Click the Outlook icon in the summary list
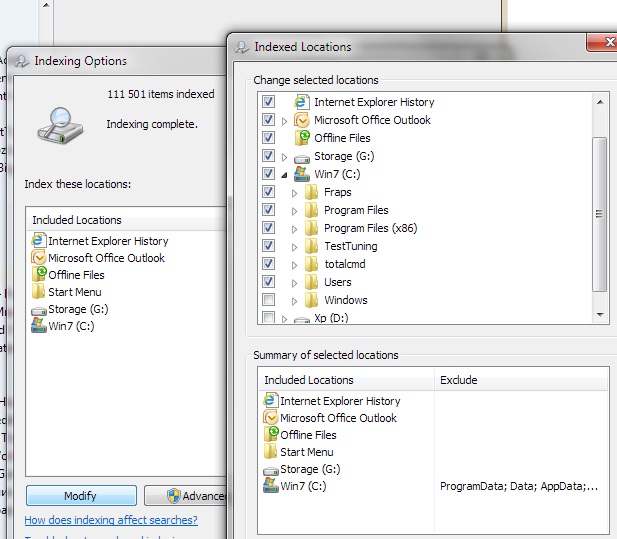This screenshot has height=539, width=617. (271, 417)
